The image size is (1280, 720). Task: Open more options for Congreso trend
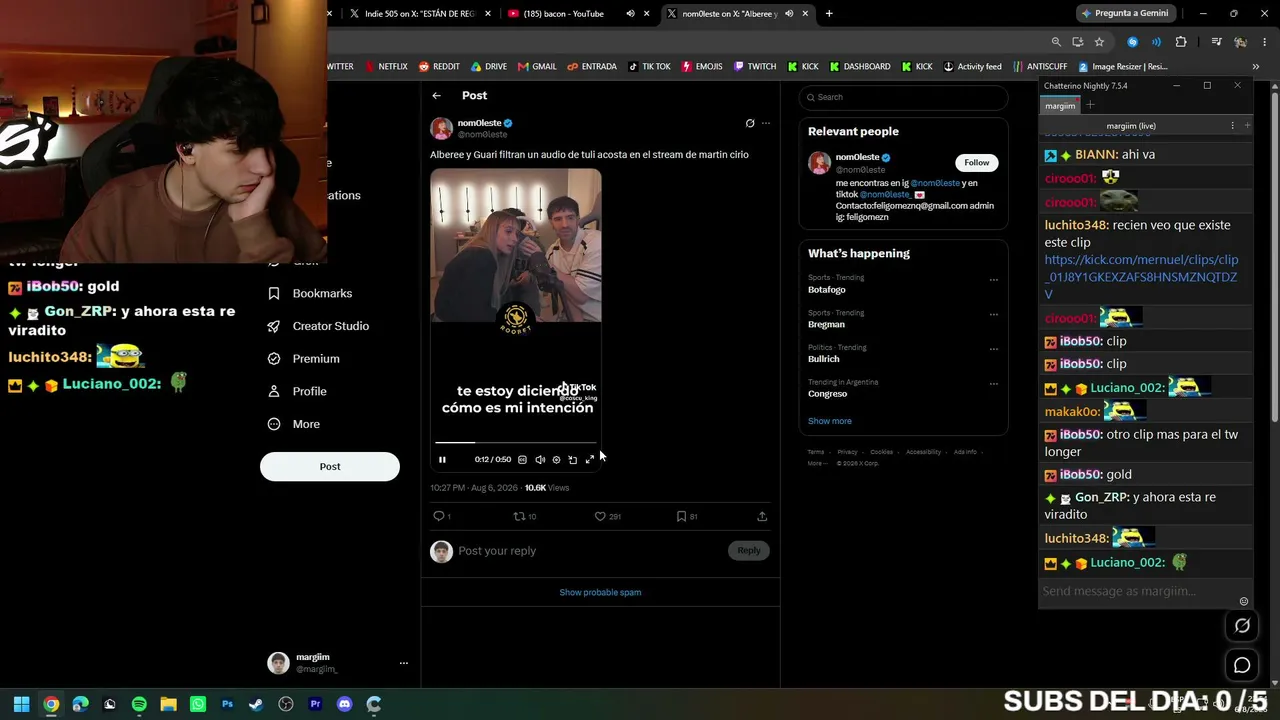[x=993, y=383]
